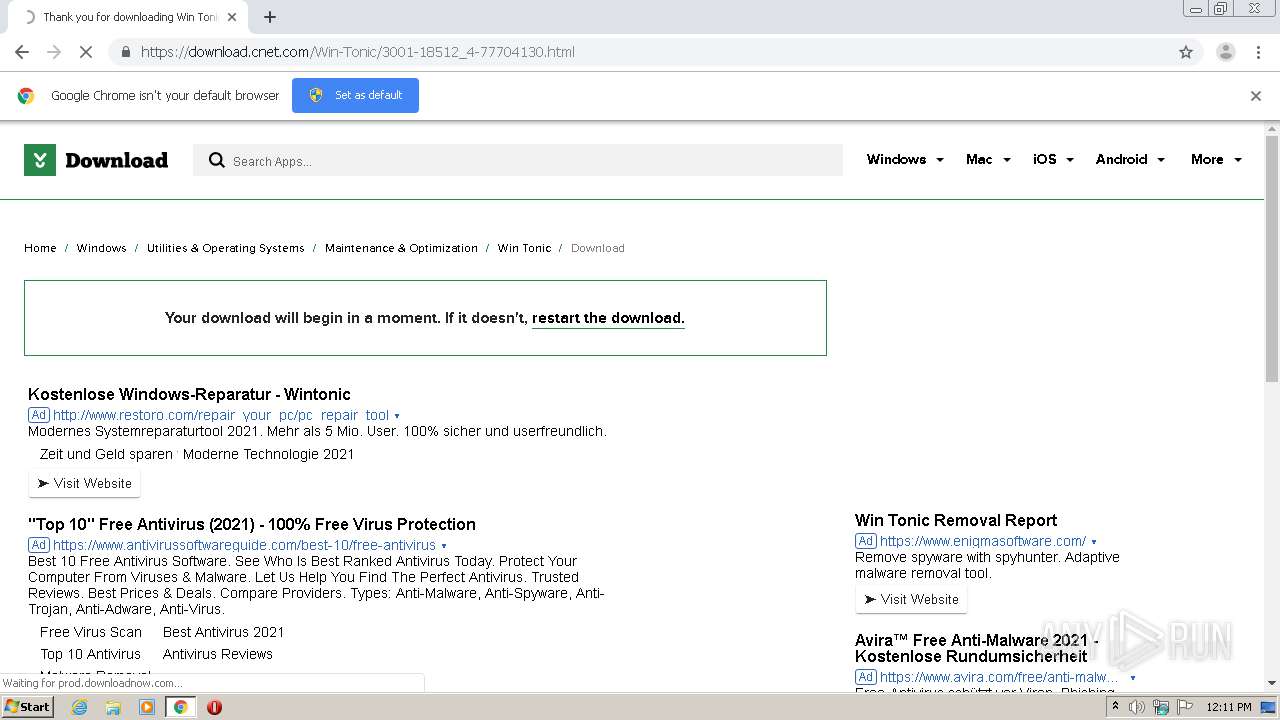Open the Avira Free Anti-Malware ad headline
The image size is (1280, 720).
click(976, 648)
